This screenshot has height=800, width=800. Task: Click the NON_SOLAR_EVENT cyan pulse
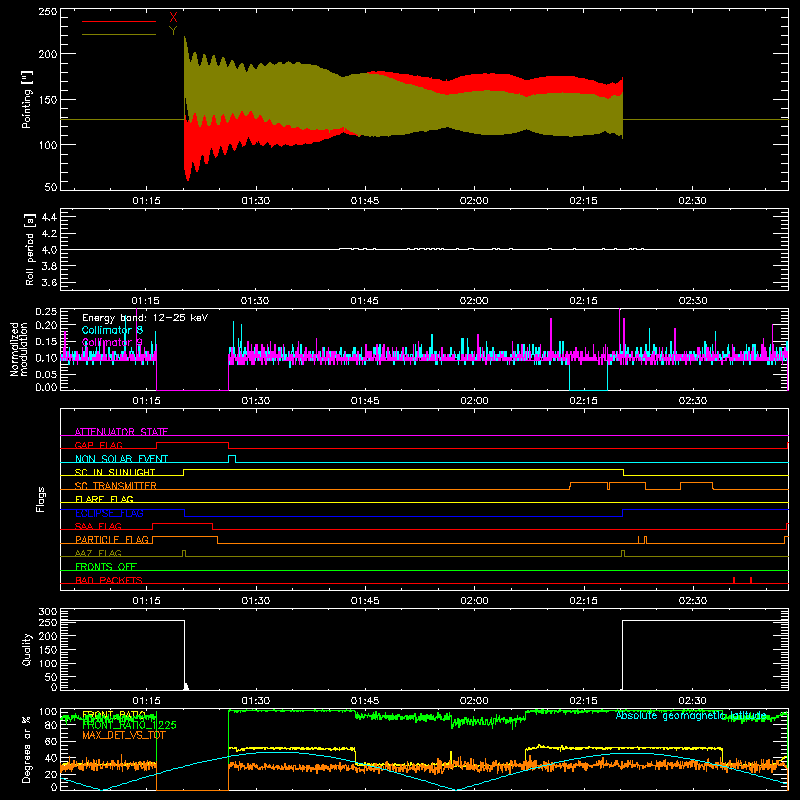232,459
